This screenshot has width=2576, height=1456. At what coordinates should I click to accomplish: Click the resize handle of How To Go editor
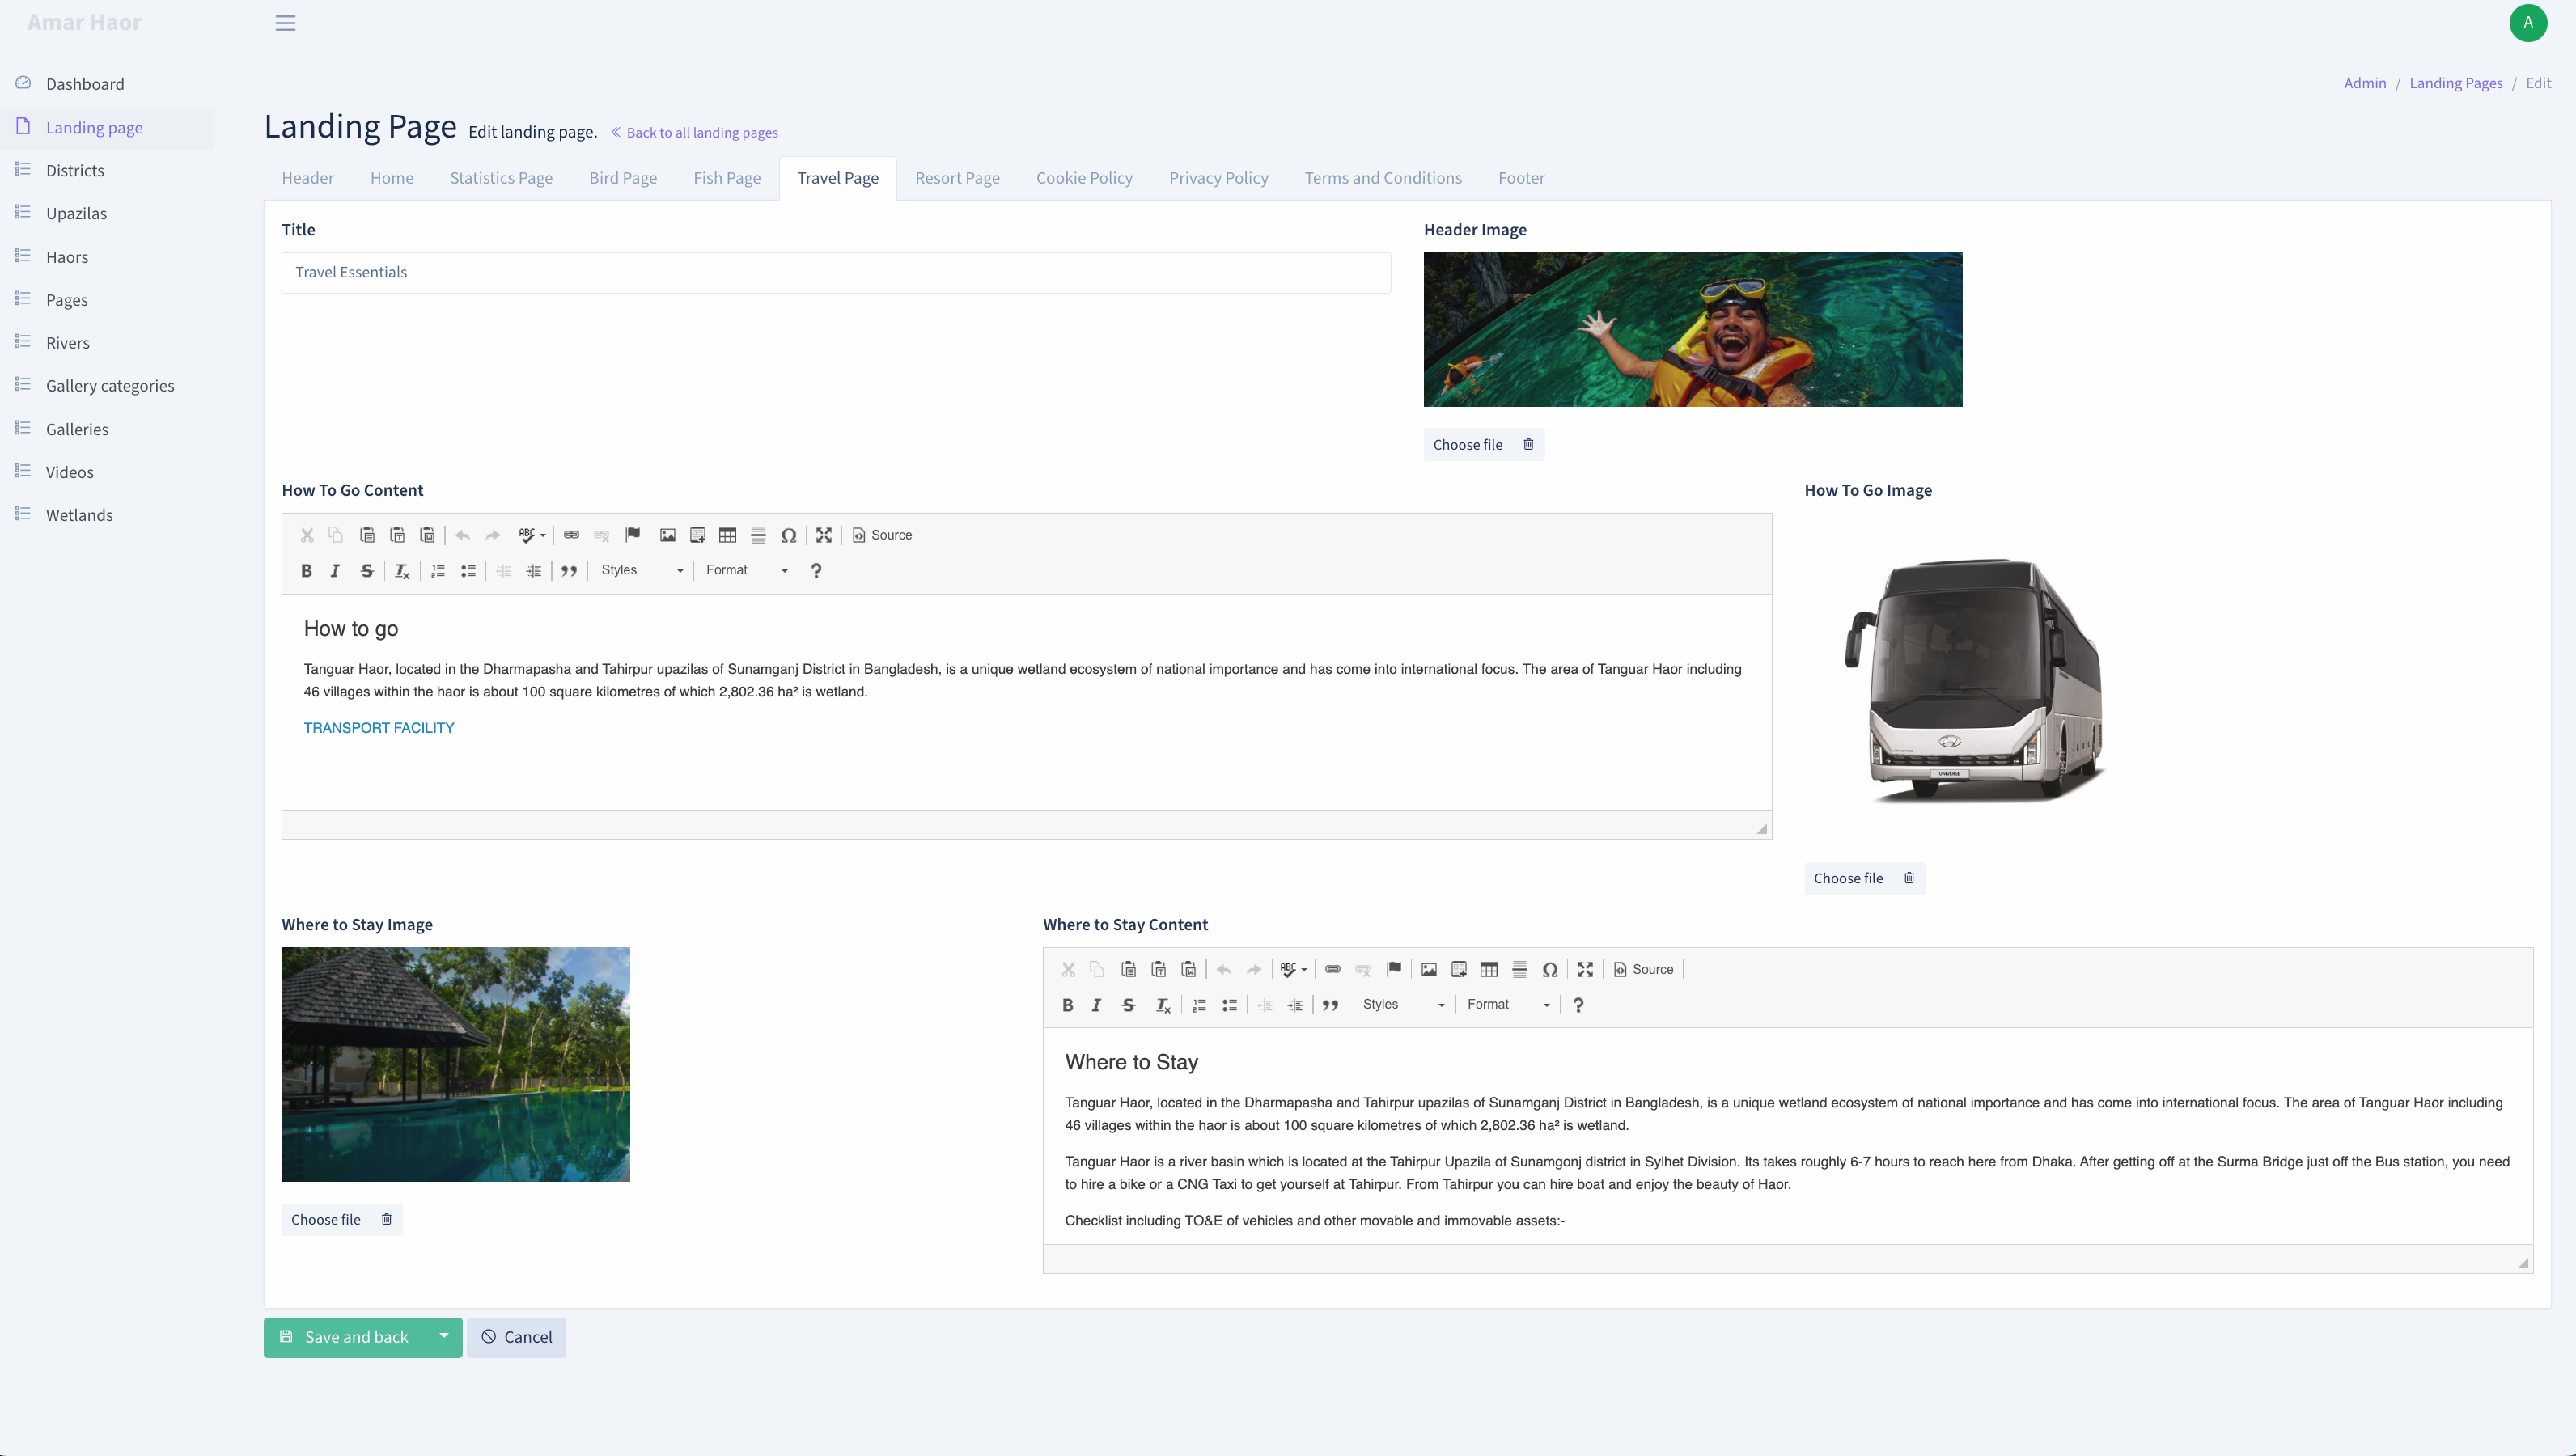click(1762, 828)
